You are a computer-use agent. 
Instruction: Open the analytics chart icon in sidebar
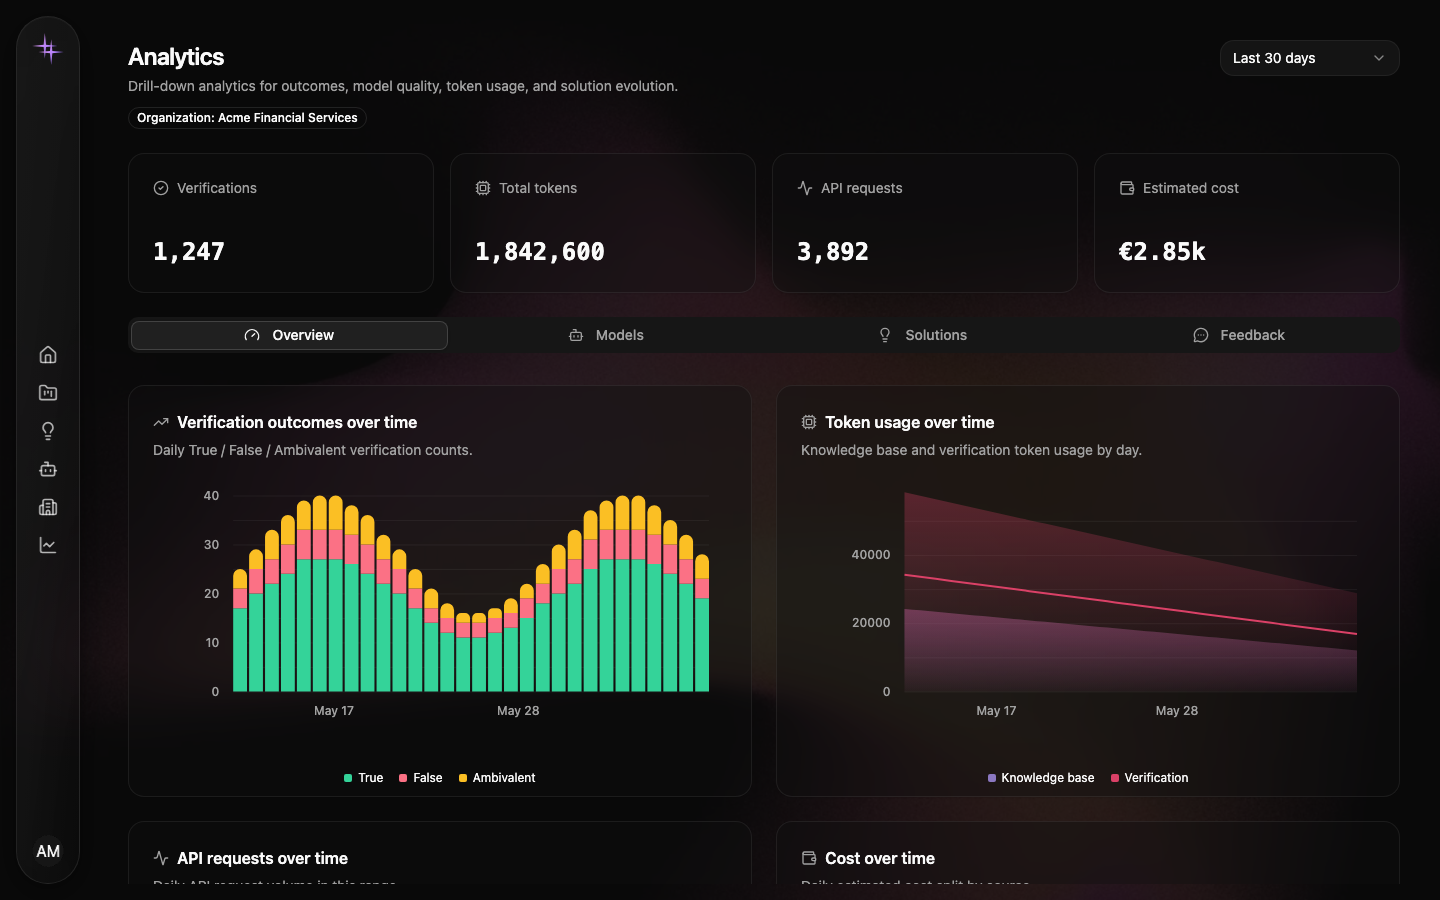(x=48, y=545)
